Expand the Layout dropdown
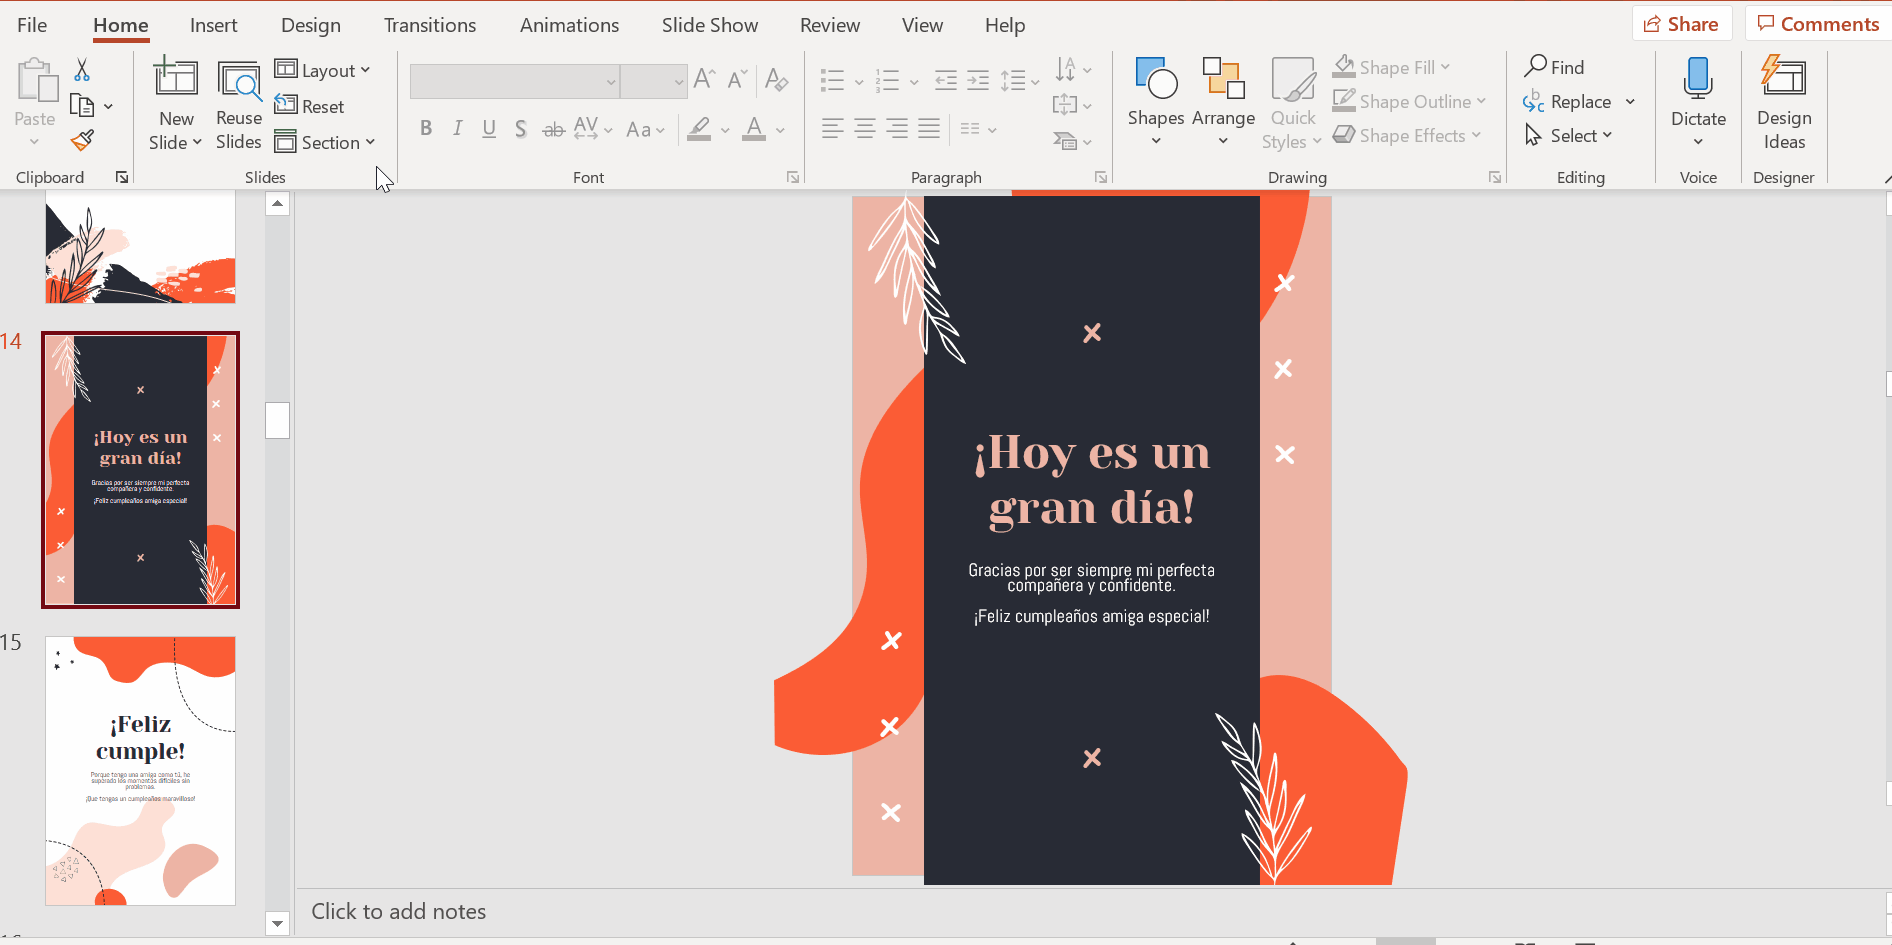1892x945 pixels. [323, 70]
